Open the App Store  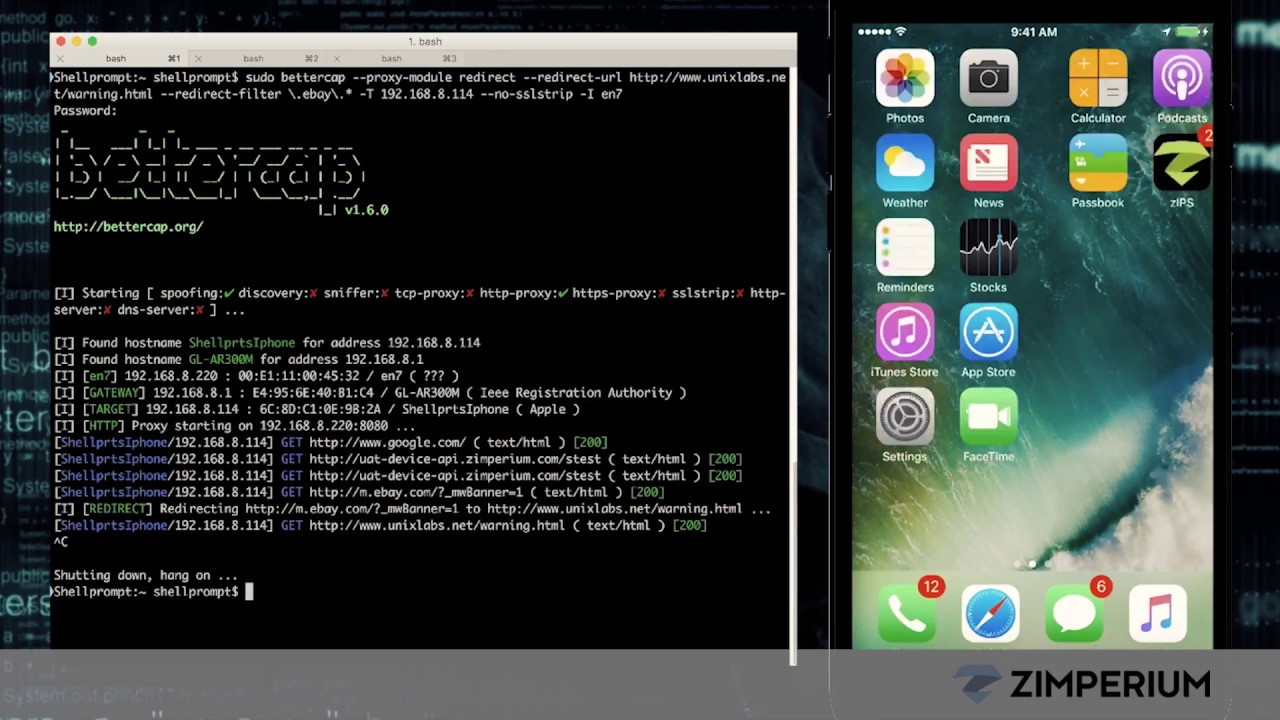point(988,332)
